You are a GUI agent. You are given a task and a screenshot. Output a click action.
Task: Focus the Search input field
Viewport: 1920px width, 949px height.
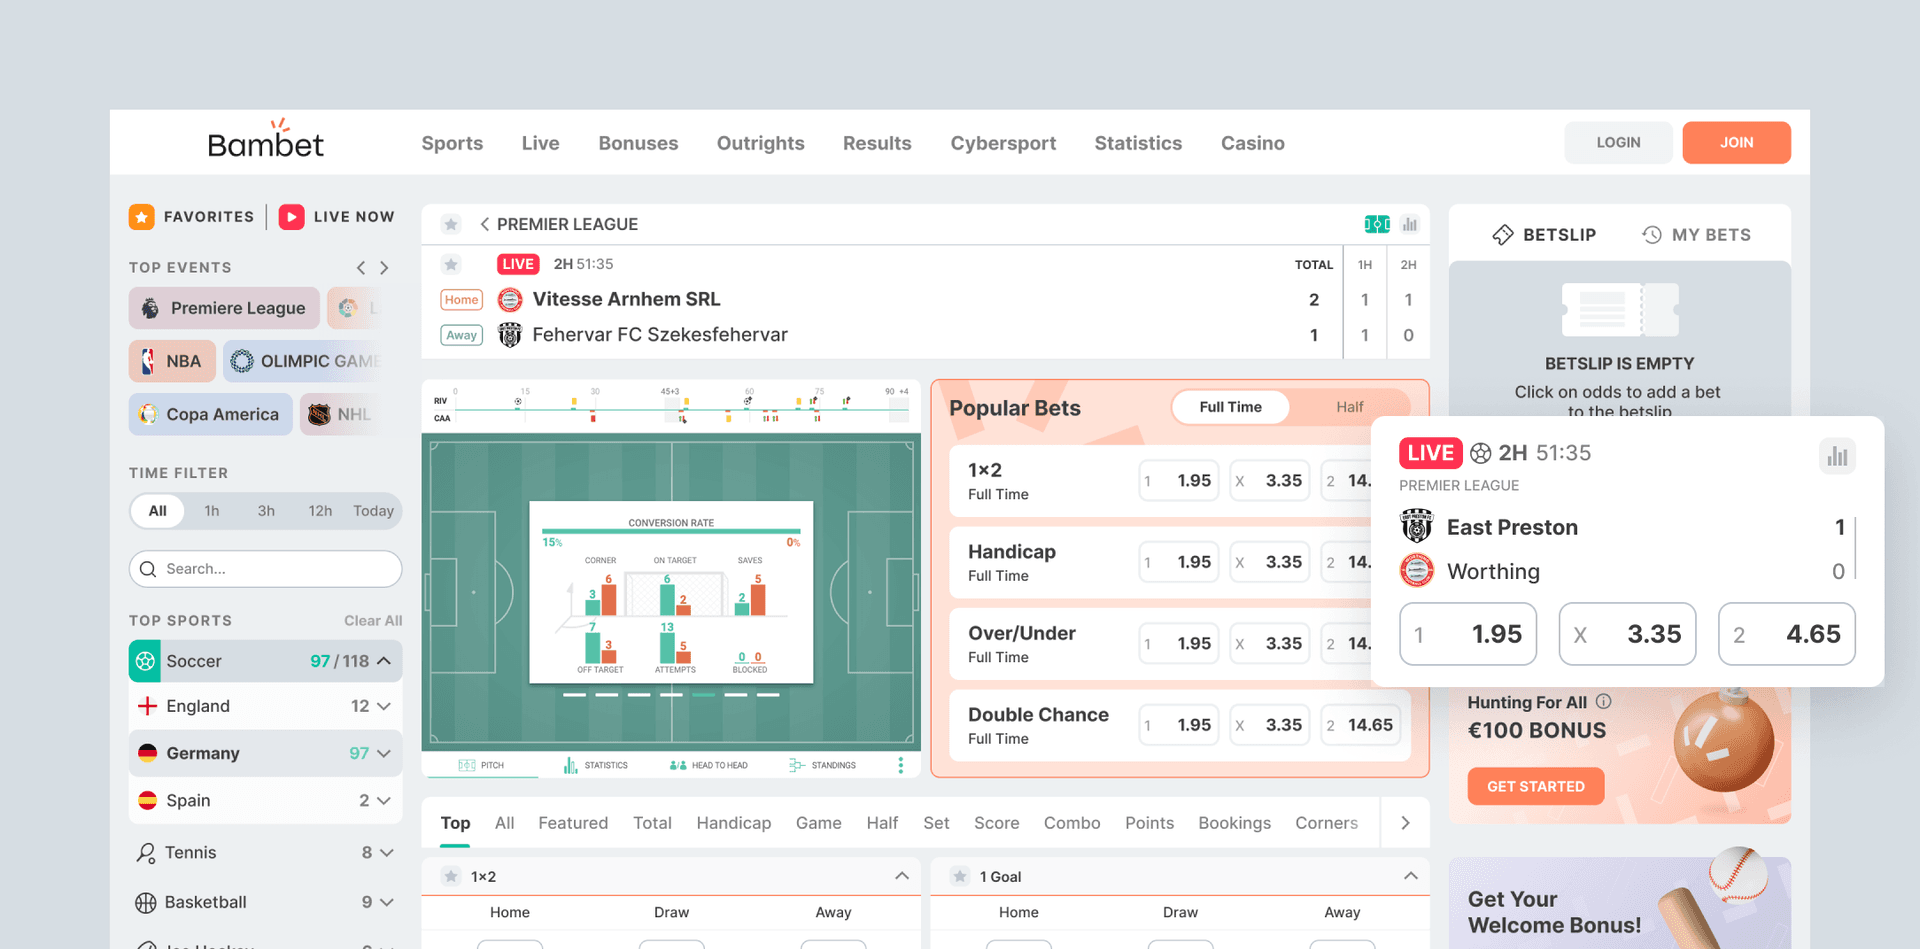[265, 569]
